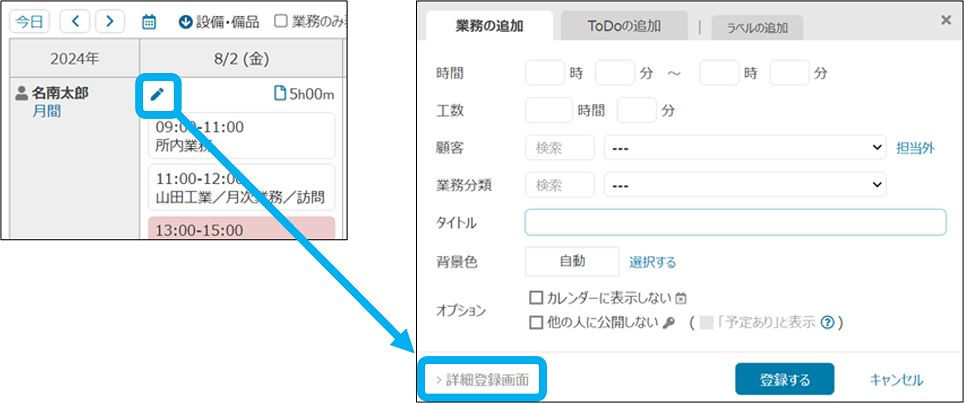Enable カレンダーに表示しない checkbox
964x403 pixels.
pyautogui.click(x=537, y=298)
